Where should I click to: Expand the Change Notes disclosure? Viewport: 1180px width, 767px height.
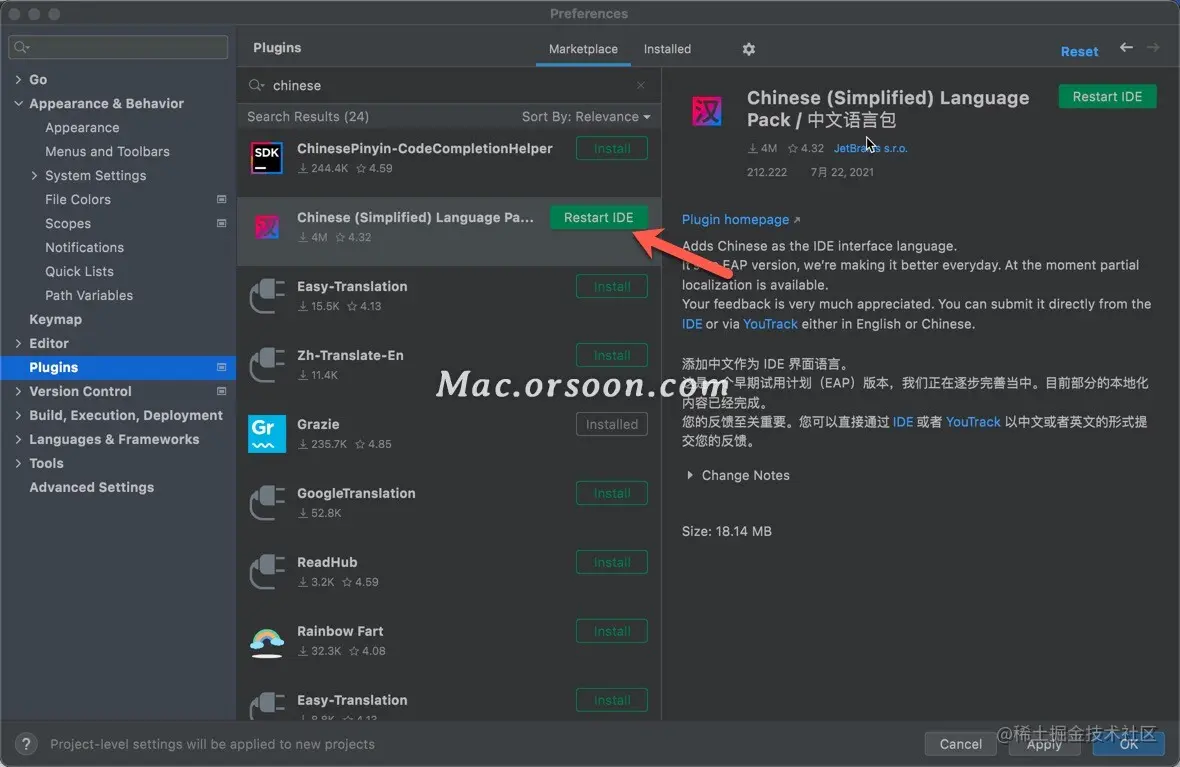(x=689, y=475)
